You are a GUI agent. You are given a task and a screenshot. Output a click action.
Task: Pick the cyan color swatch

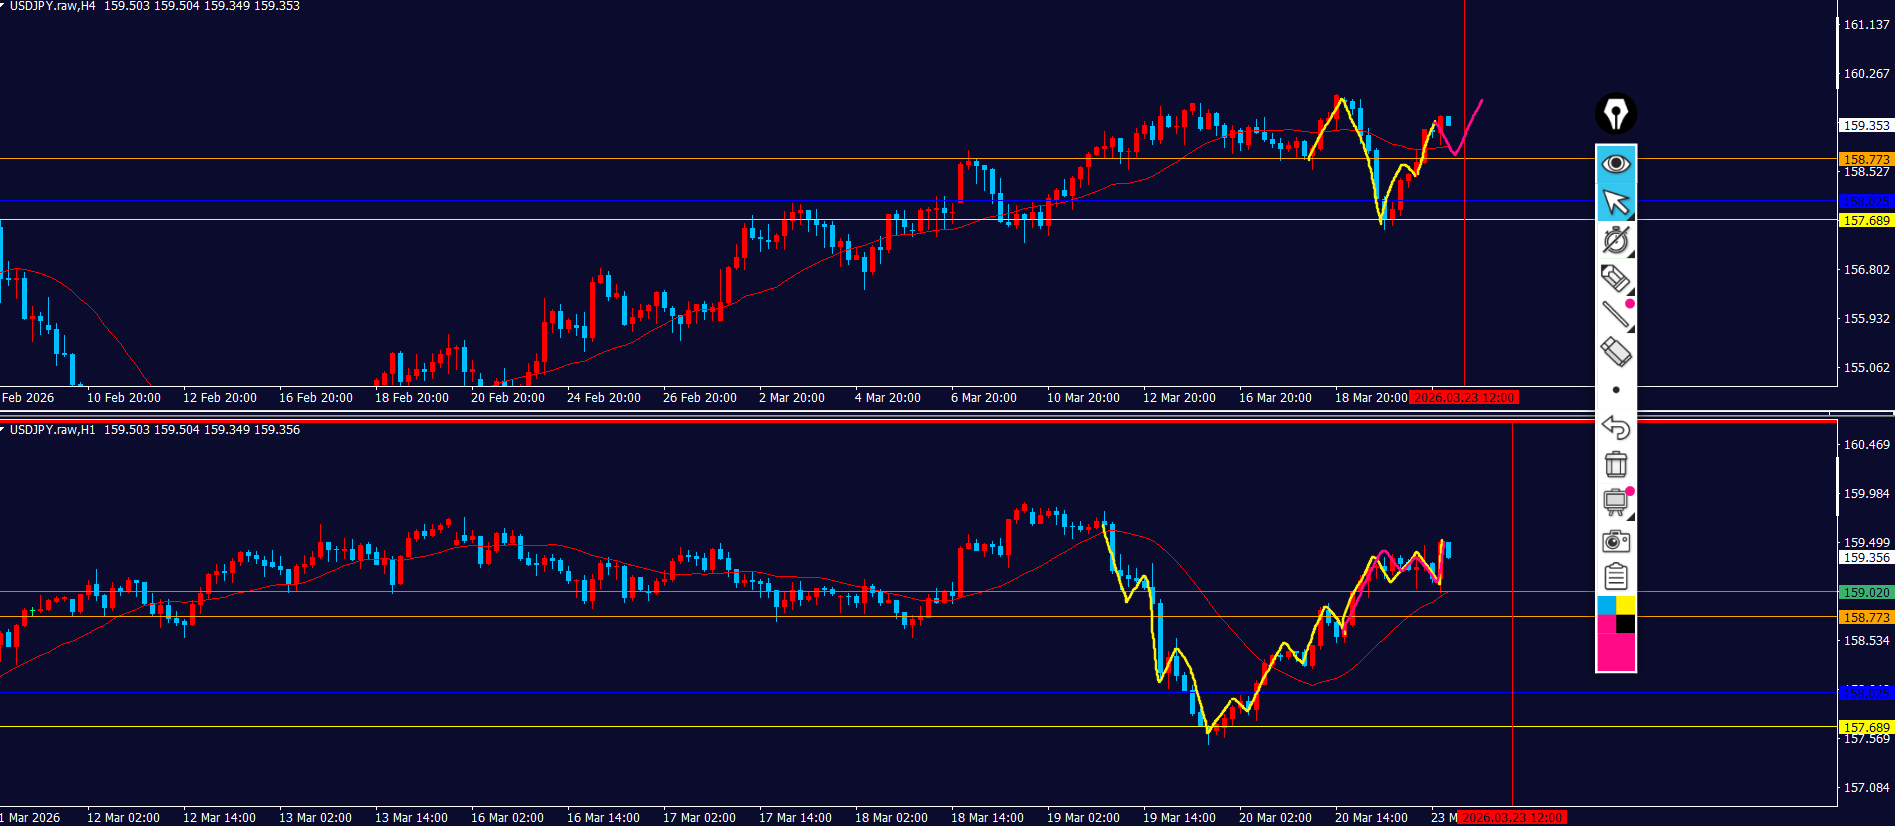(x=1606, y=605)
